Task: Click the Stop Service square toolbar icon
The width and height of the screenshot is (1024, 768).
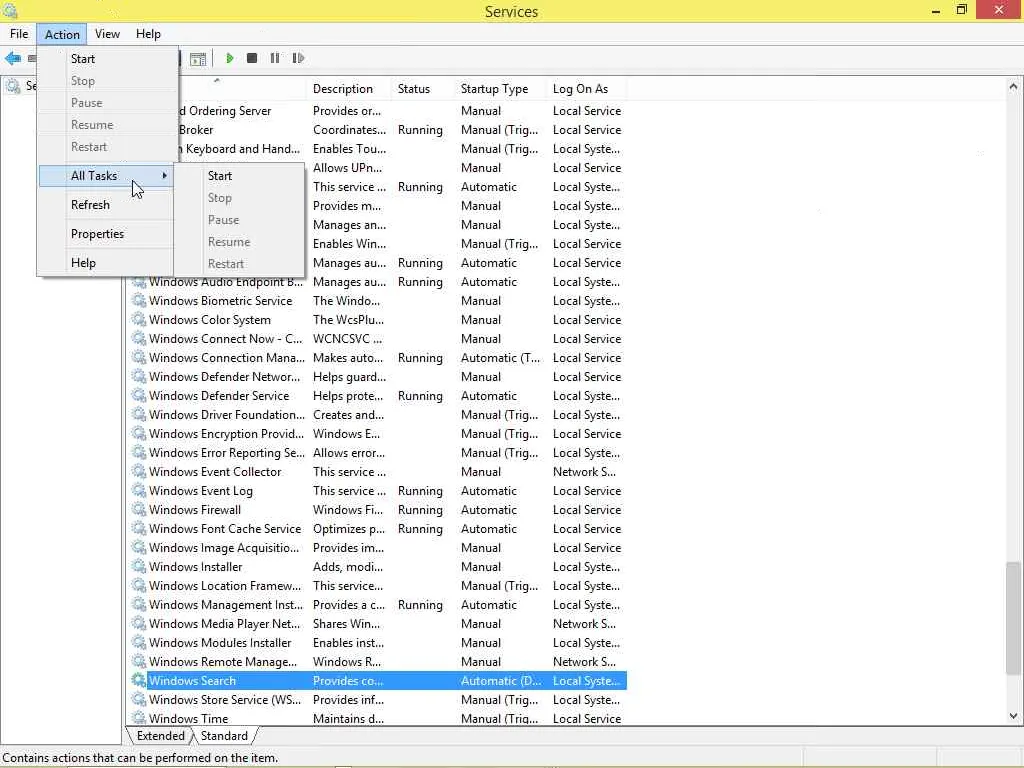Action: coord(252,59)
